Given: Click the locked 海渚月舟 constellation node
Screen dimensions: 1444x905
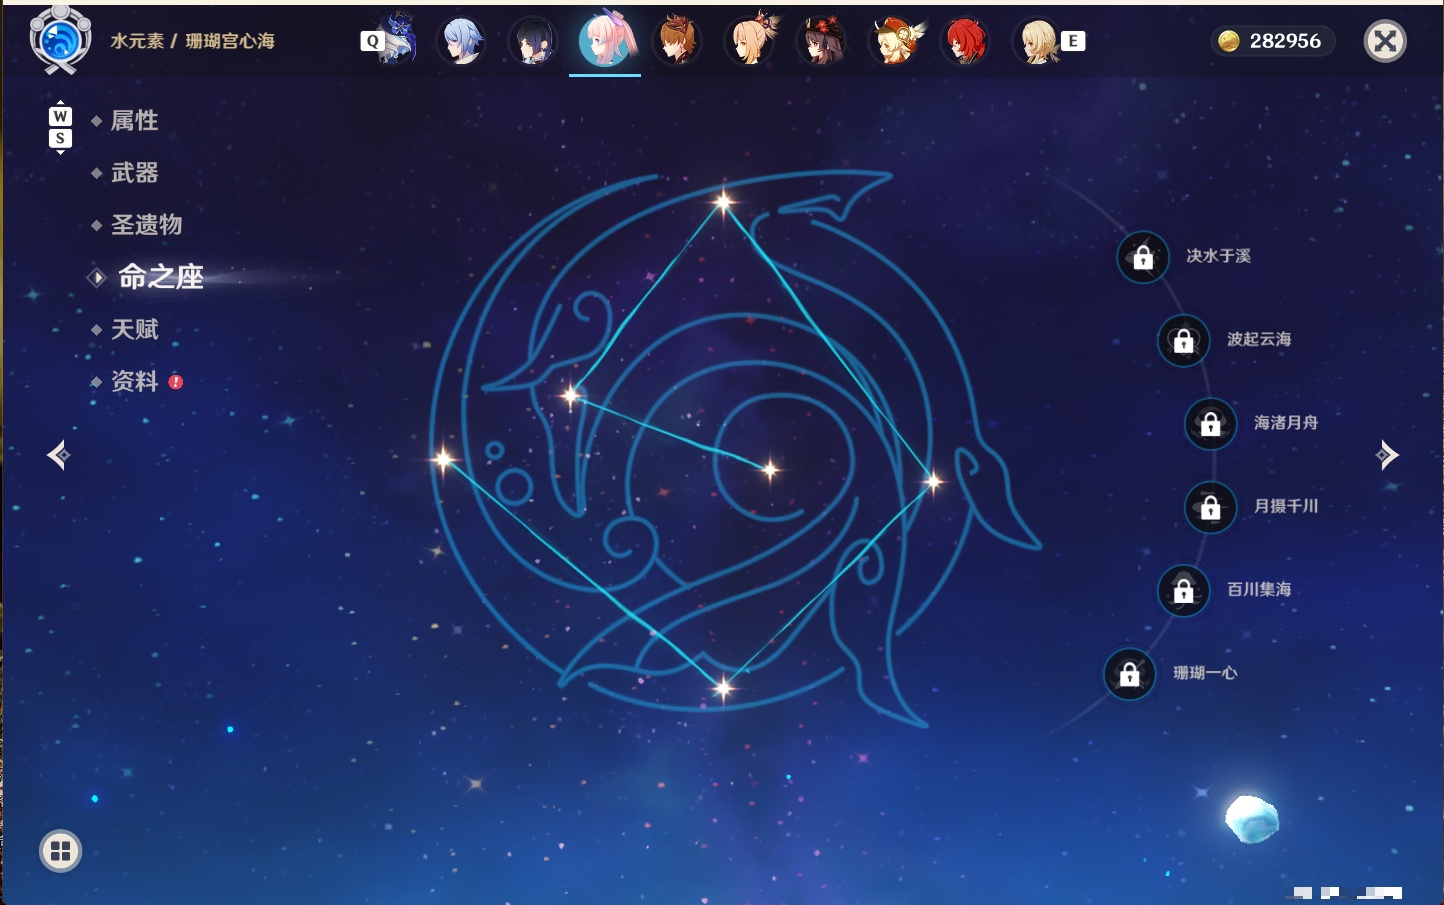Looking at the screenshot, I should [1211, 423].
